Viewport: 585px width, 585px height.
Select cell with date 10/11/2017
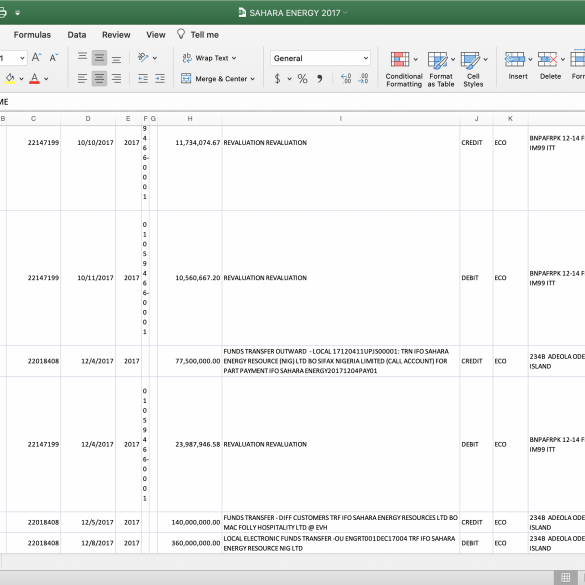click(88, 278)
